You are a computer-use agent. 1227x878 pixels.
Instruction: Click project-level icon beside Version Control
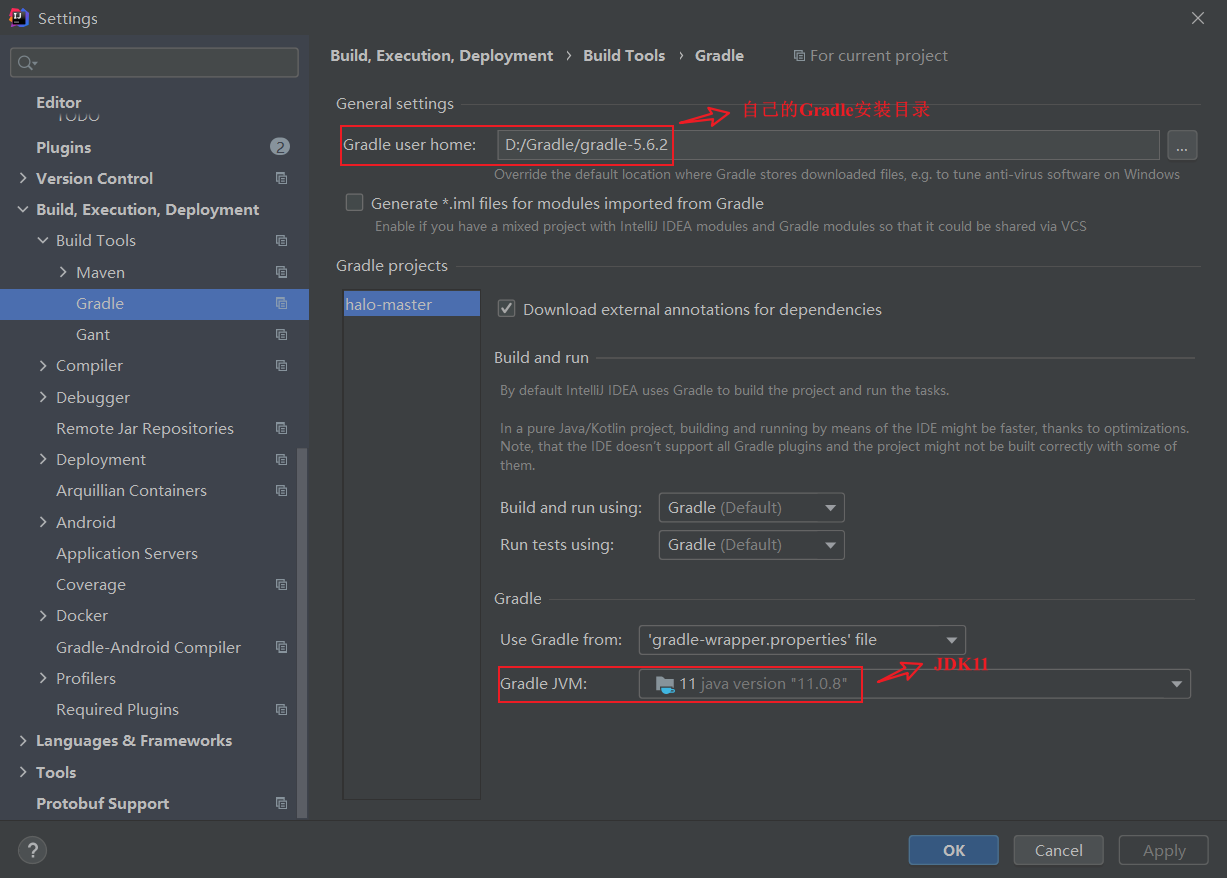point(281,178)
